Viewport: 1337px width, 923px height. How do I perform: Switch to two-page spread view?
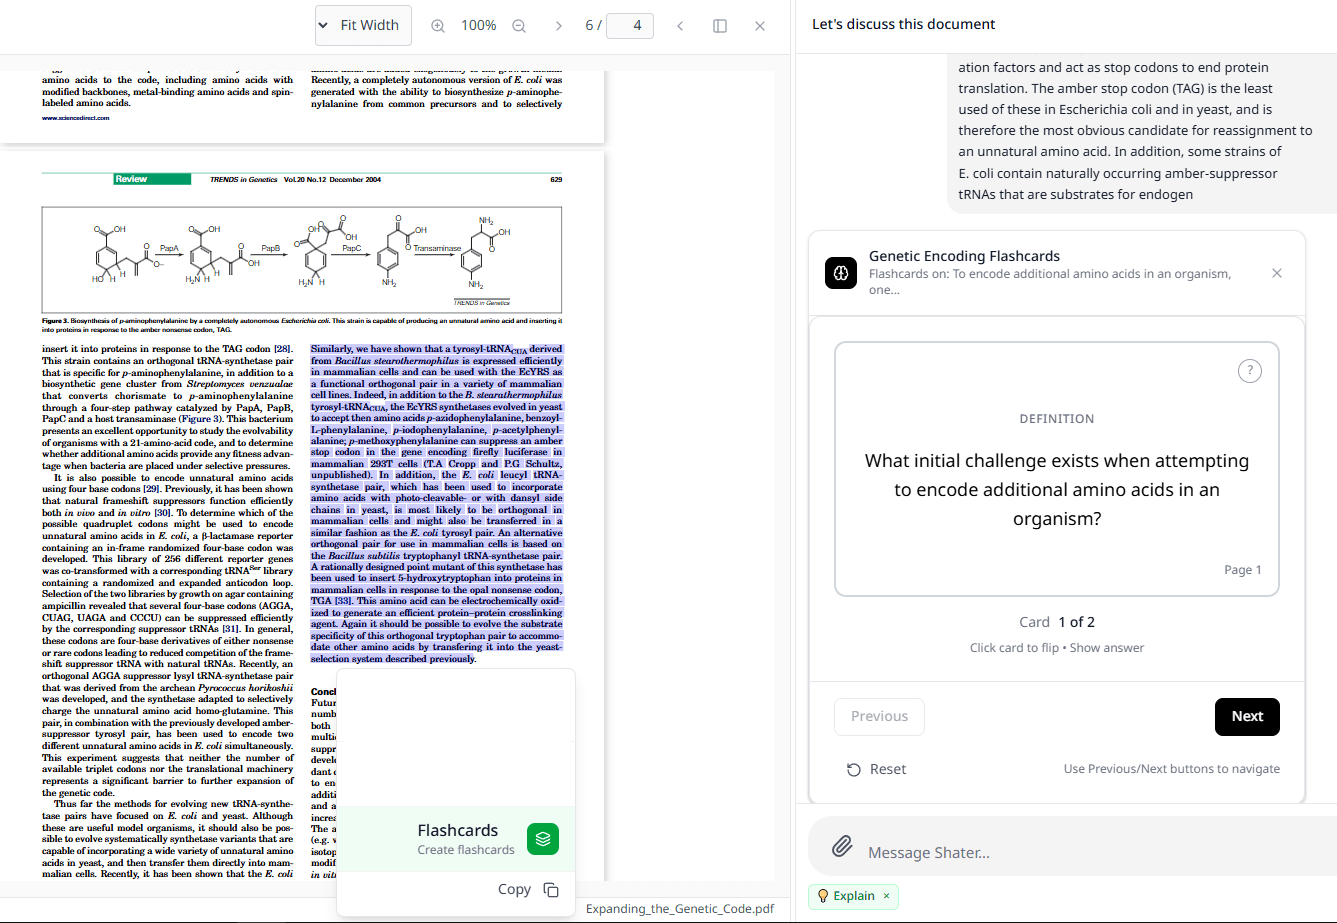pyautogui.click(x=720, y=26)
